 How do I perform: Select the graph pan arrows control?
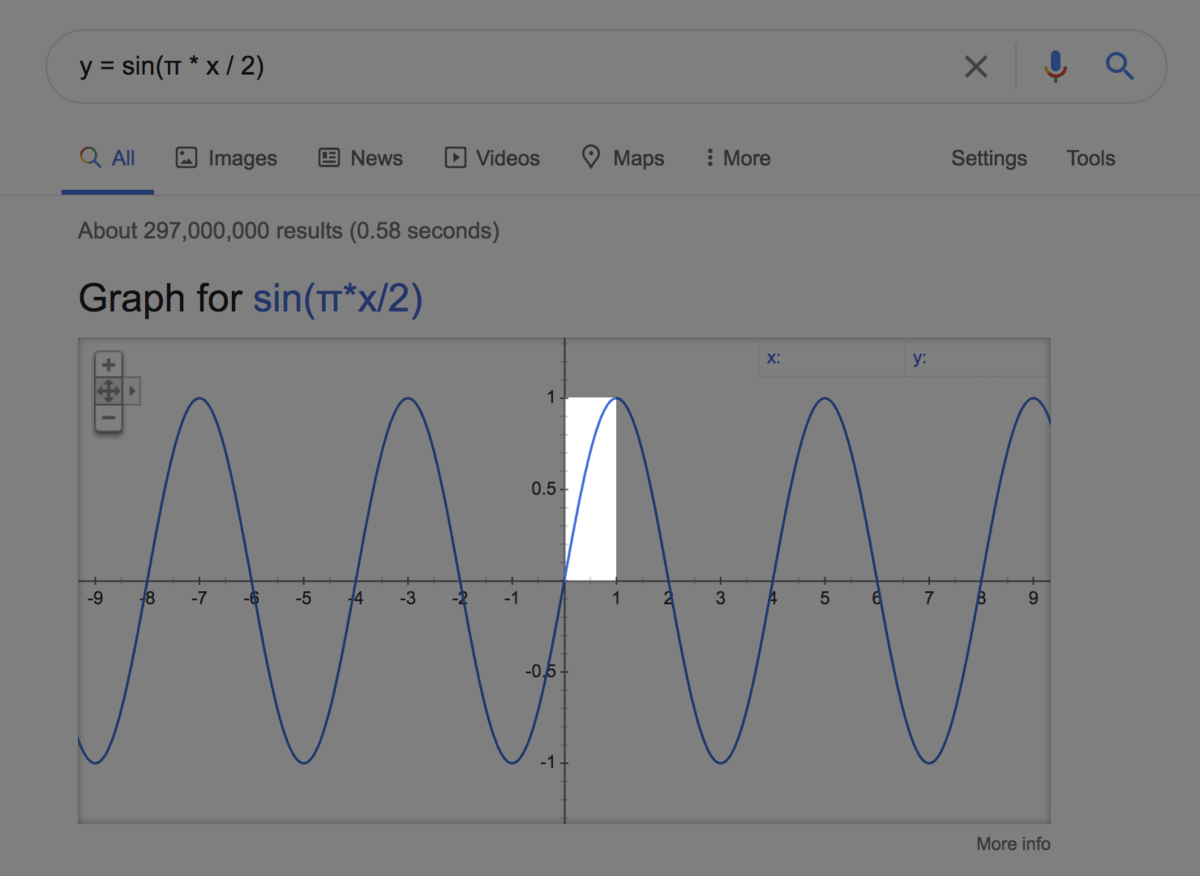point(108,391)
